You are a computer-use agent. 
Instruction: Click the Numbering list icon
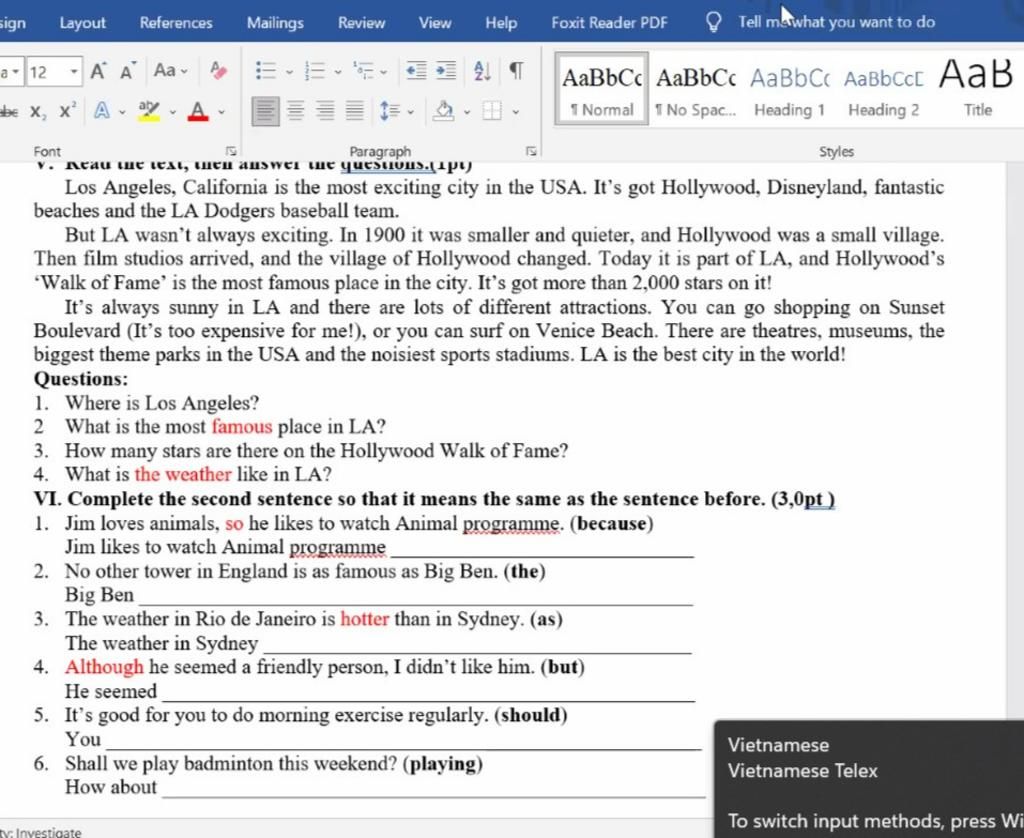coord(315,71)
